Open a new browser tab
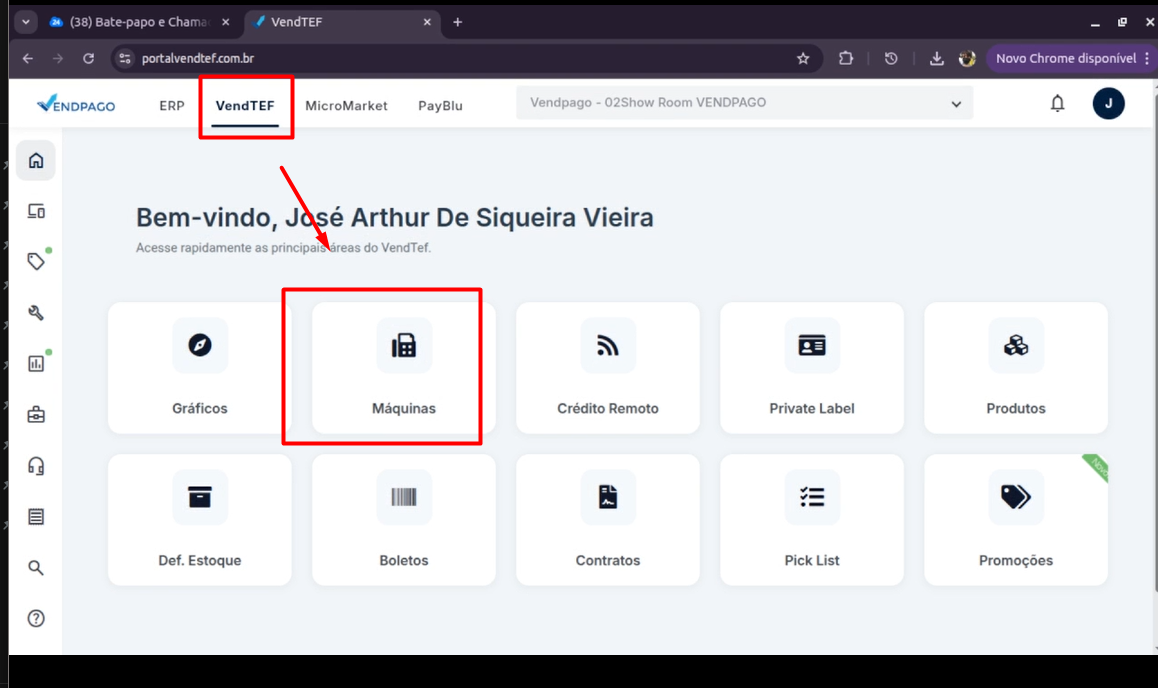Screen dimensions: 1158x688 pyautogui.click(x=457, y=22)
